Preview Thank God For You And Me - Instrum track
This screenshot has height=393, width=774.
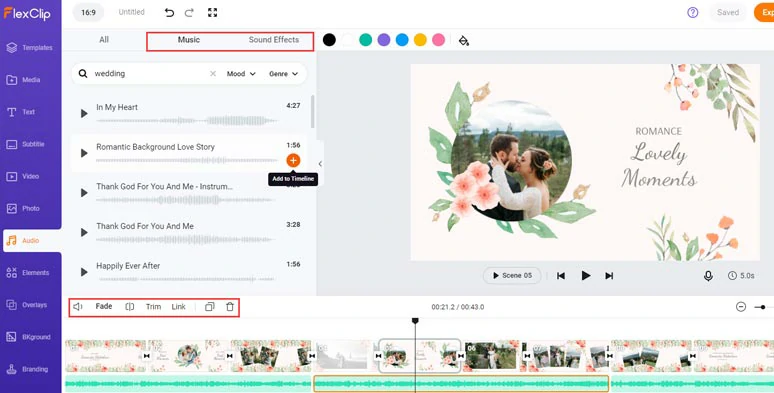point(84,193)
